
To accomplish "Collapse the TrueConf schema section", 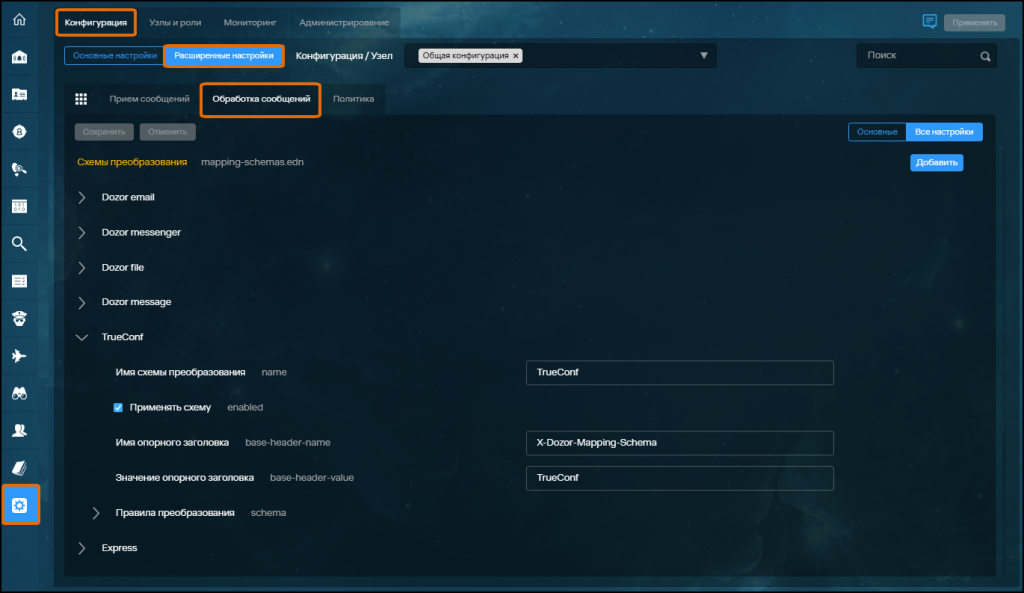I will pyautogui.click(x=82, y=338).
